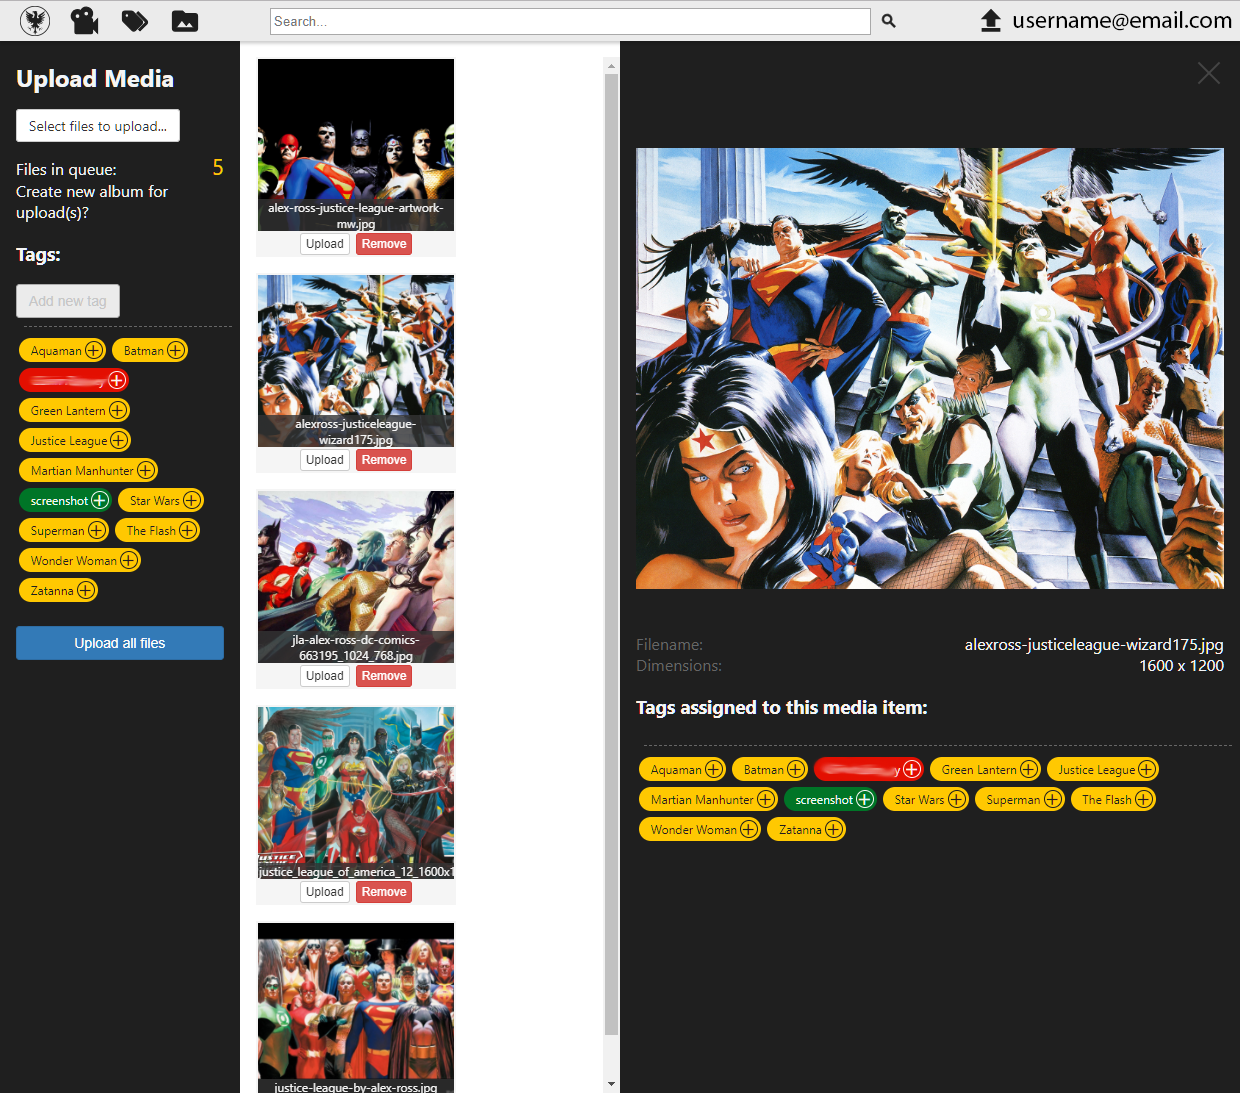Image resolution: width=1240 pixels, height=1093 pixels.
Task: Open the eagle crest home logo
Action: [35, 21]
